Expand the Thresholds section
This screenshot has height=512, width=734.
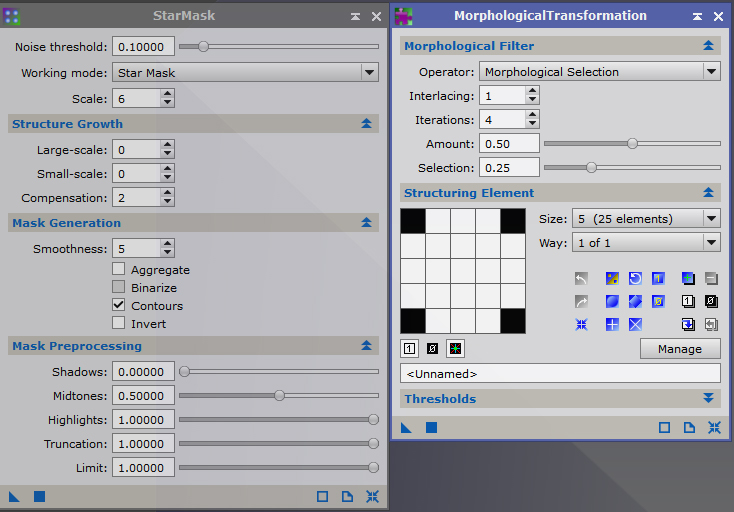pyautogui.click(x=709, y=398)
